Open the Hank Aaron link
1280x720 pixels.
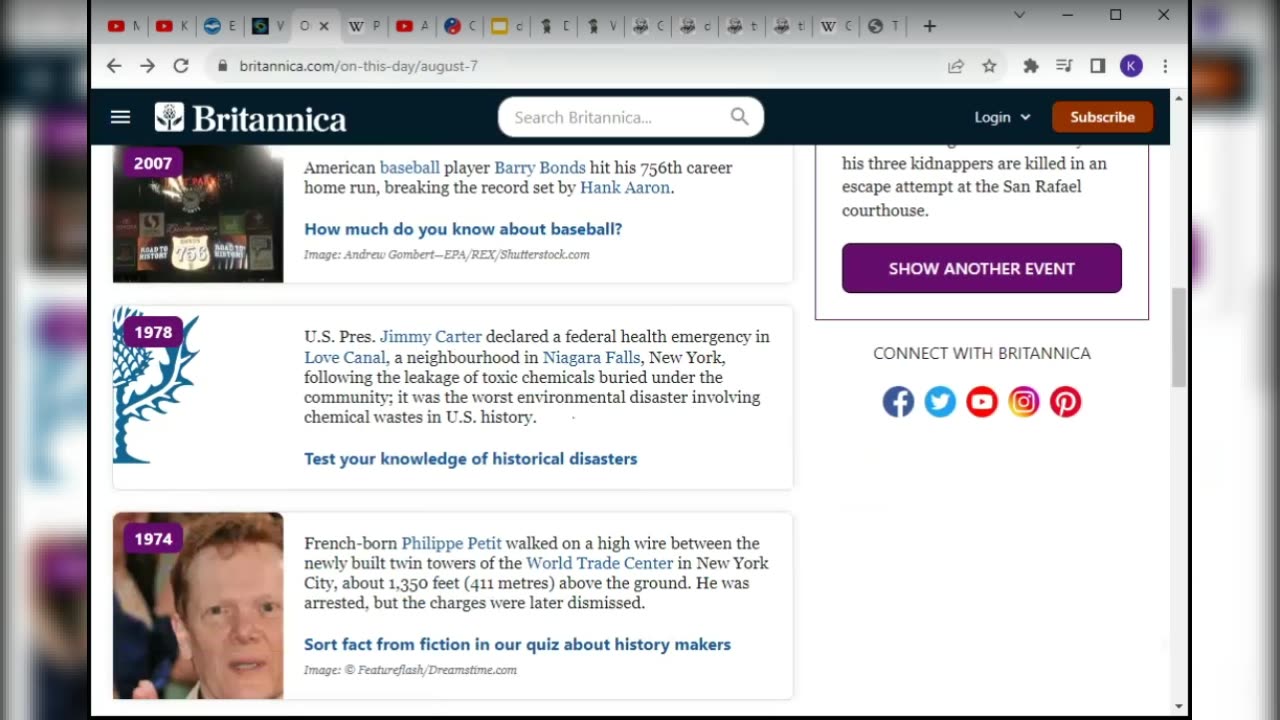point(625,188)
